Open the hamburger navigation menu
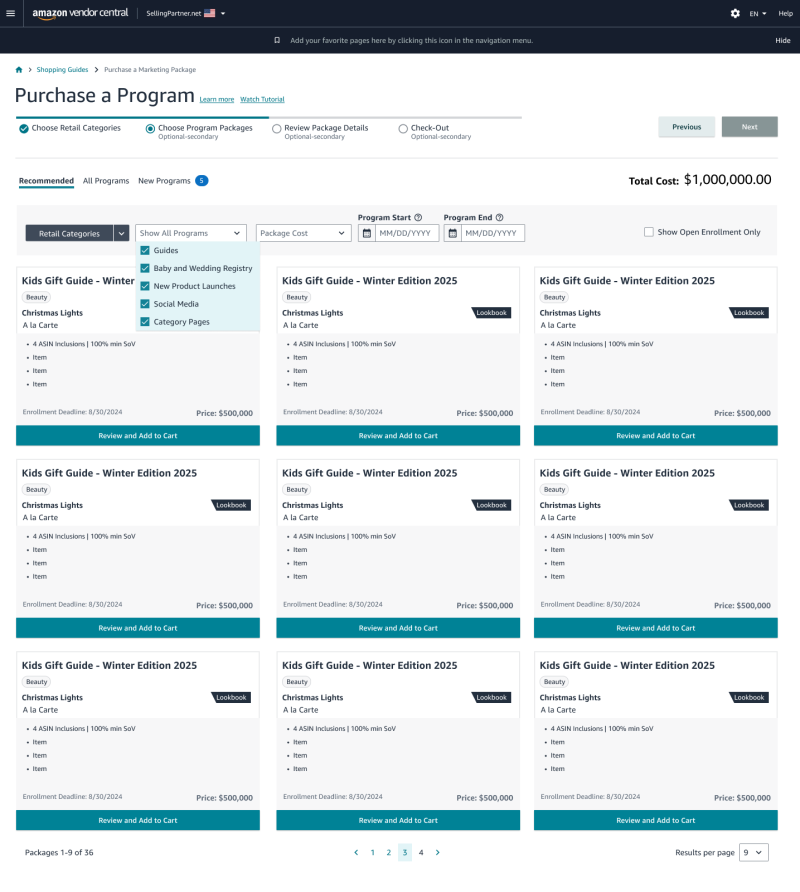The image size is (800, 892). coord(11,13)
